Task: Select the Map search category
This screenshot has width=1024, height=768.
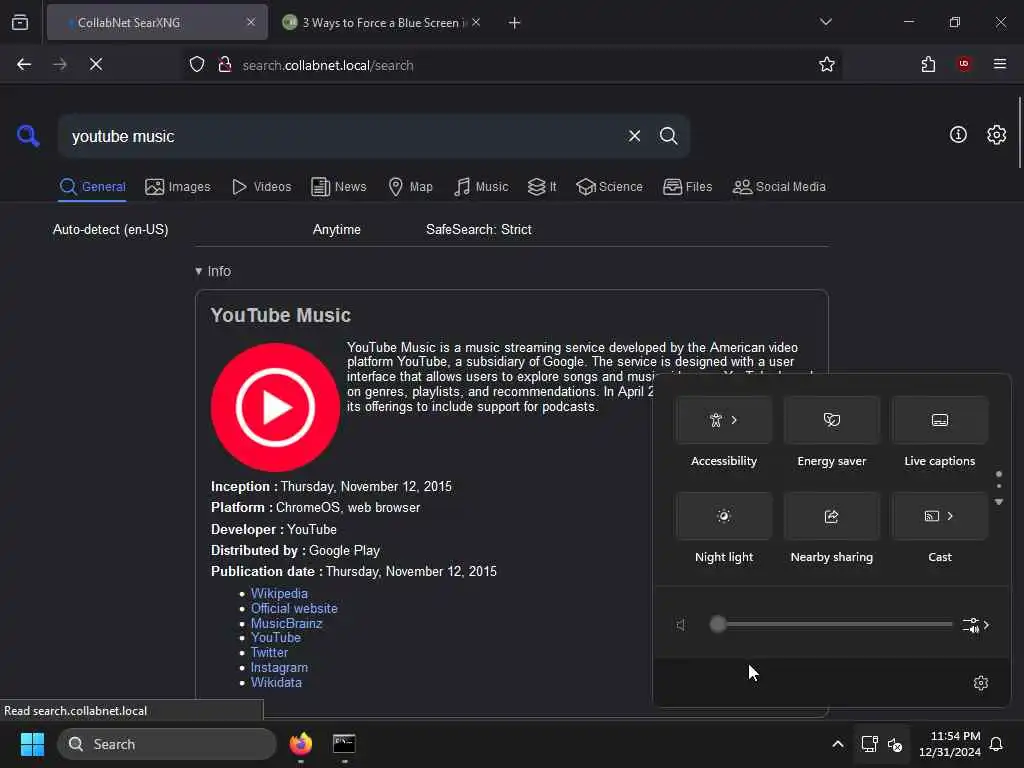Action: 410,187
